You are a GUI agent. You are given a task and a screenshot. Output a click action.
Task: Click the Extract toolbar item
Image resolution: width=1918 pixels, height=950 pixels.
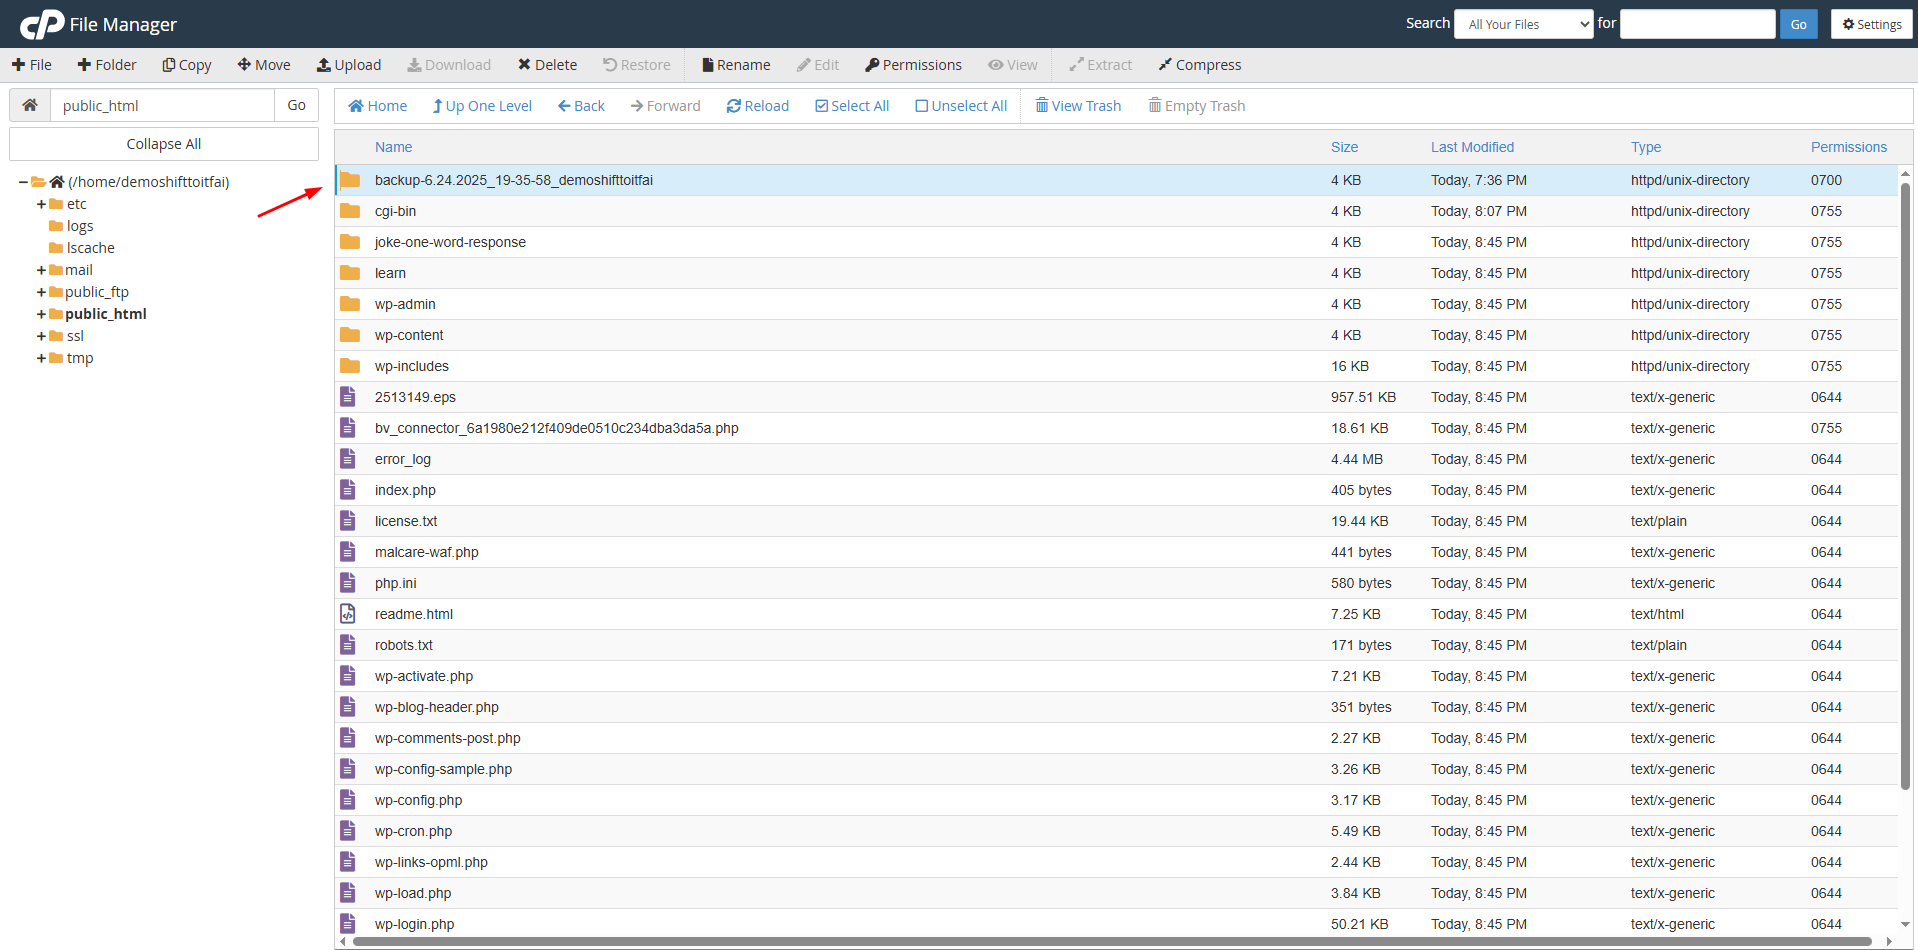point(1100,65)
